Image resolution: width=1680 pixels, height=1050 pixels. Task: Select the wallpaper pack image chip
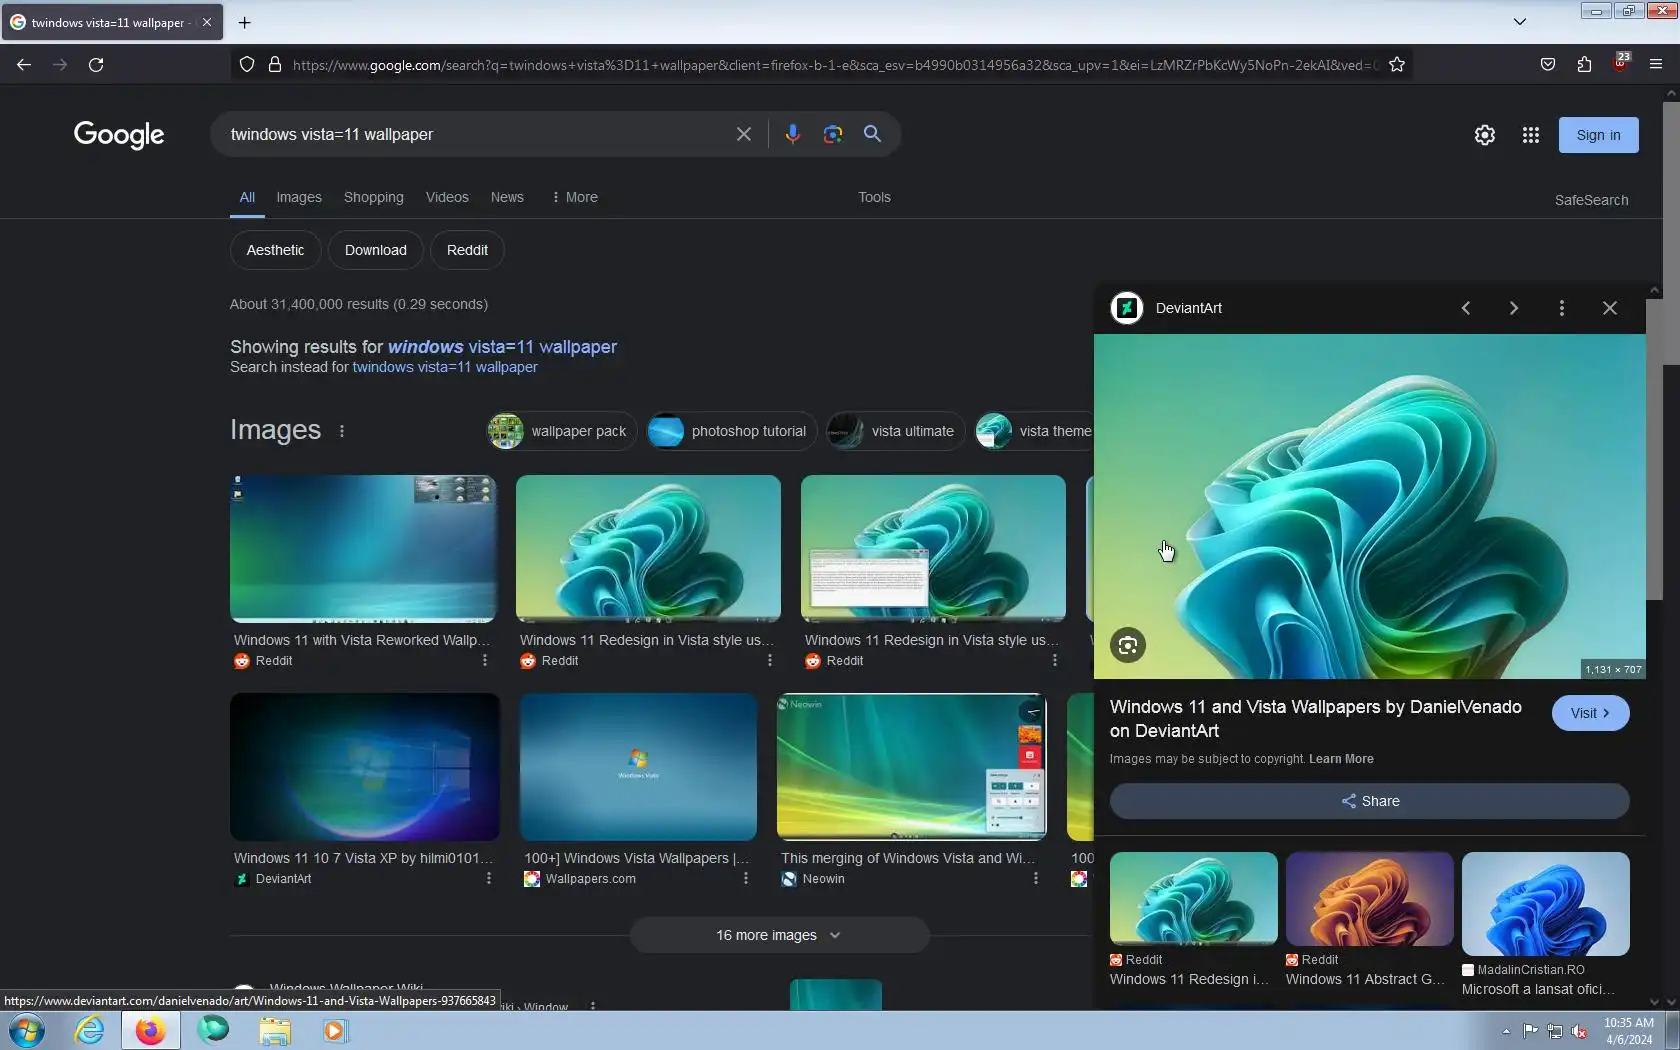pos(560,431)
